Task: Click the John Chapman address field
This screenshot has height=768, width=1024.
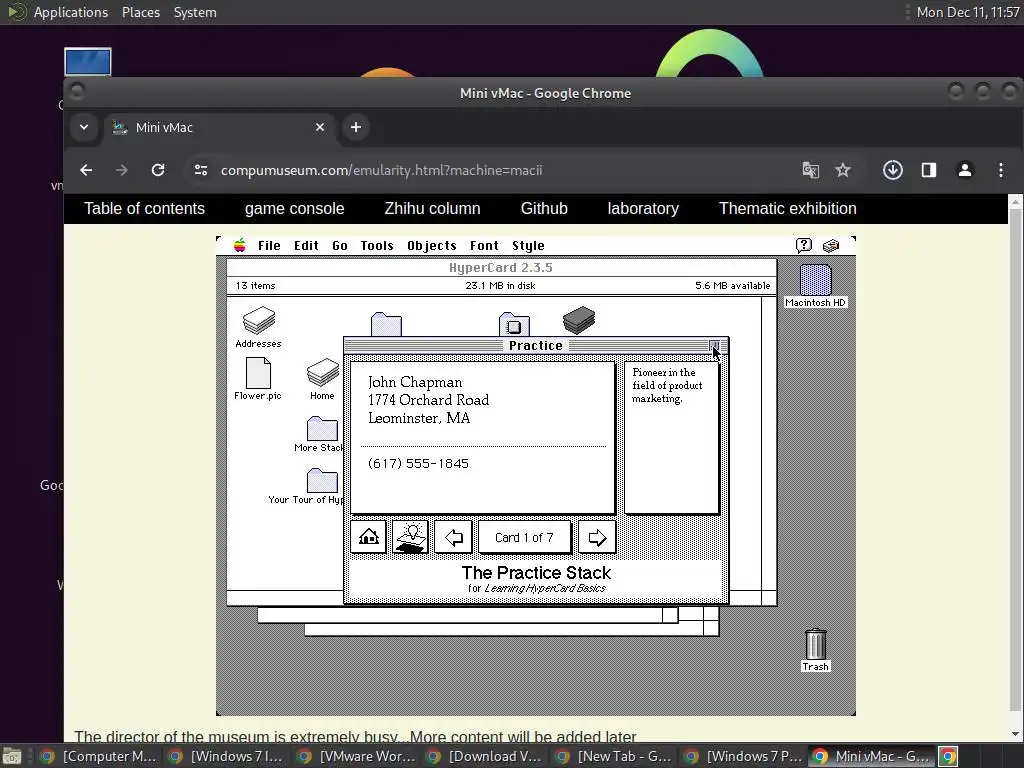Action: 428,400
